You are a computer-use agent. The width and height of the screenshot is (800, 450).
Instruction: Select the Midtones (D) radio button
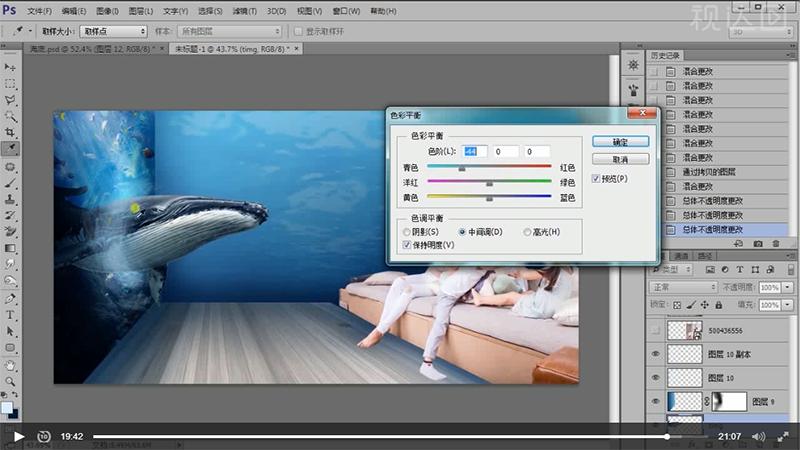[x=462, y=232]
